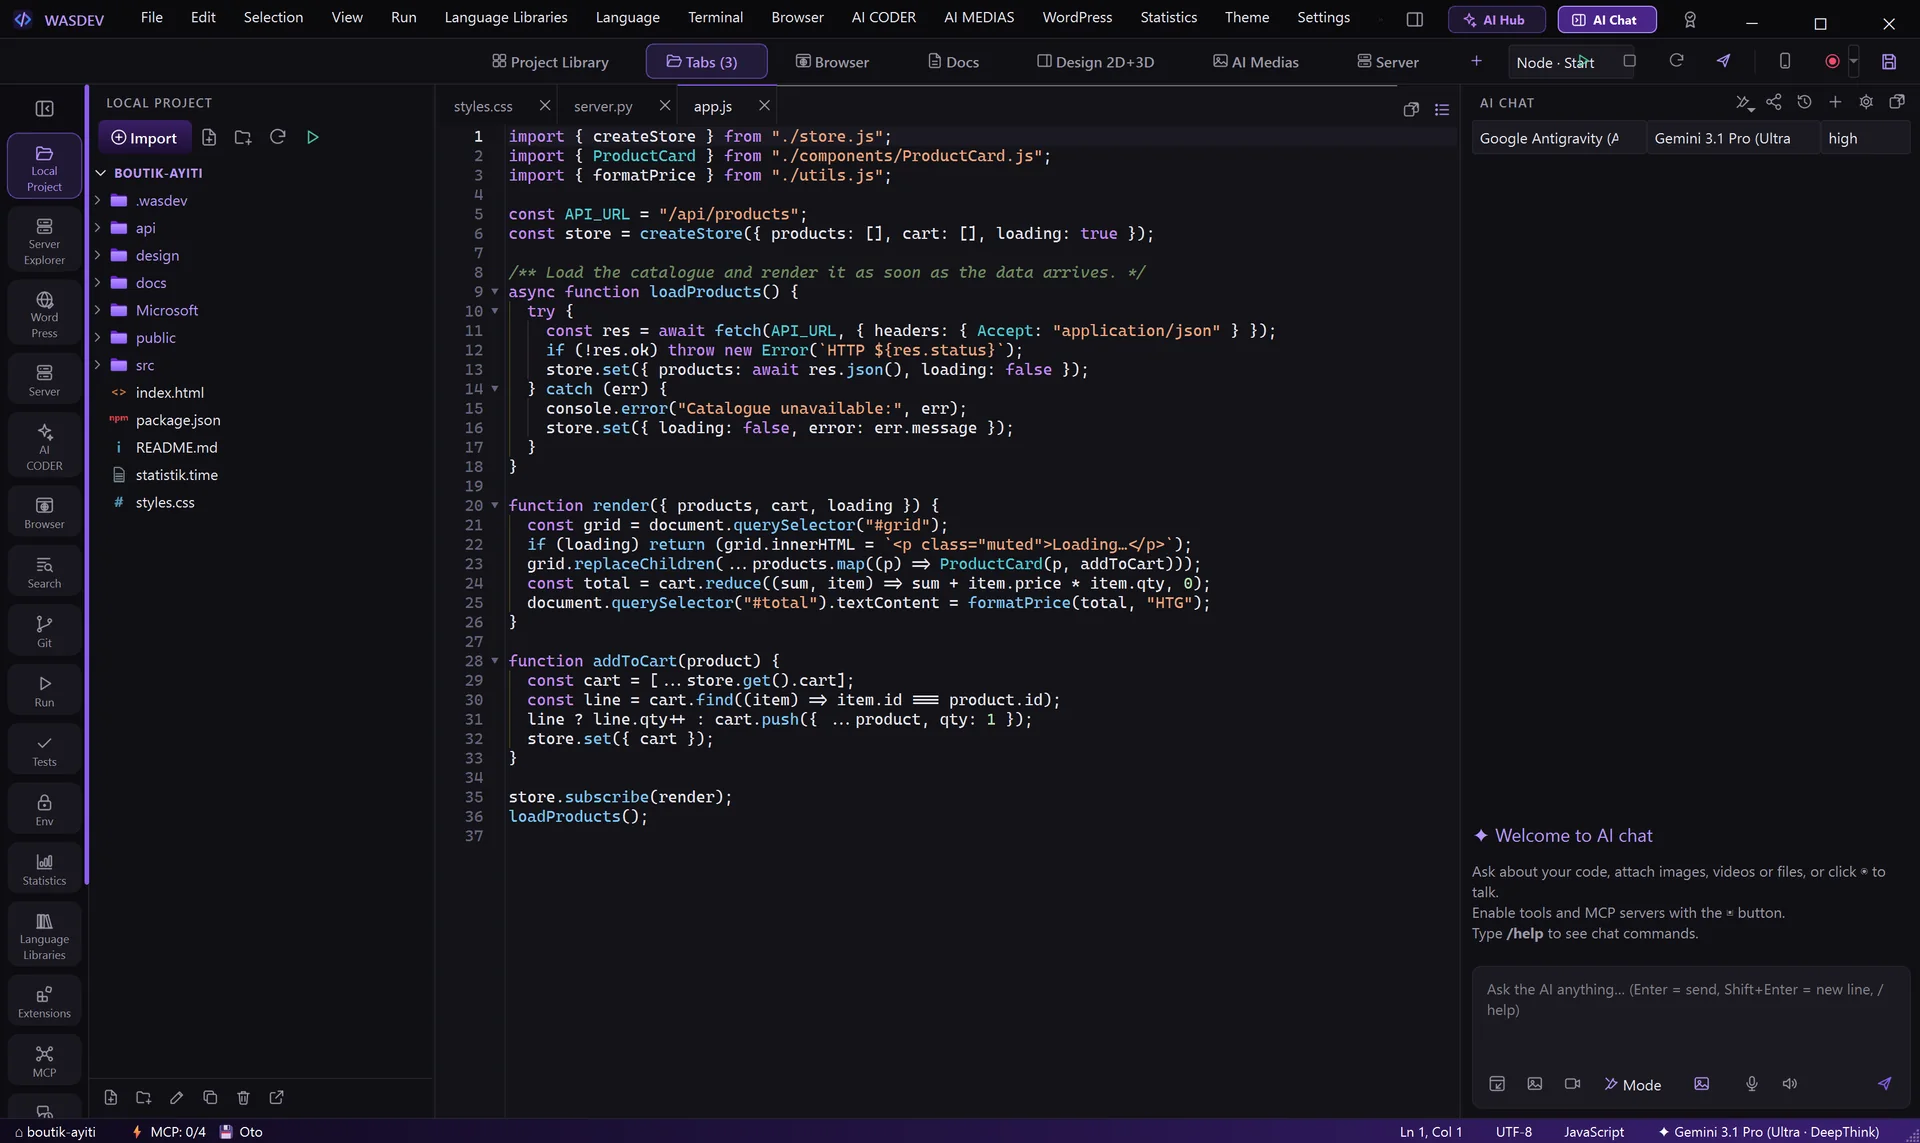Screen dimensions: 1920x1143
Task: Click the mobile device preview icon
Action: click(x=1785, y=61)
